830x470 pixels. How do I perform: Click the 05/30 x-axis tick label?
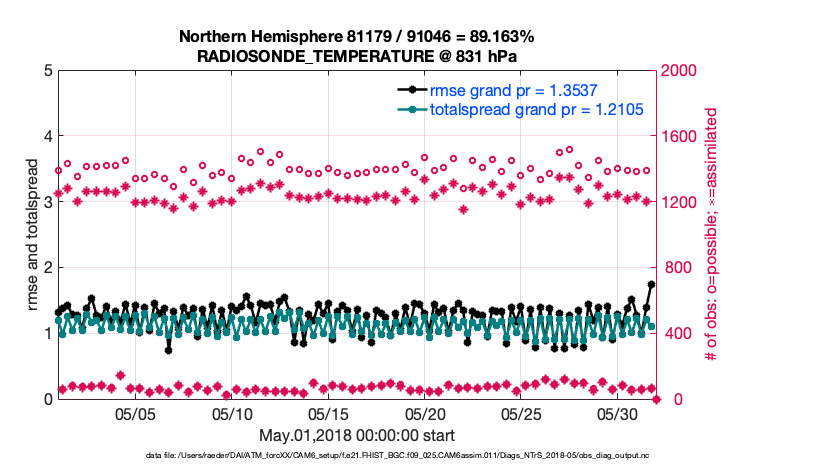pyautogui.click(x=618, y=414)
